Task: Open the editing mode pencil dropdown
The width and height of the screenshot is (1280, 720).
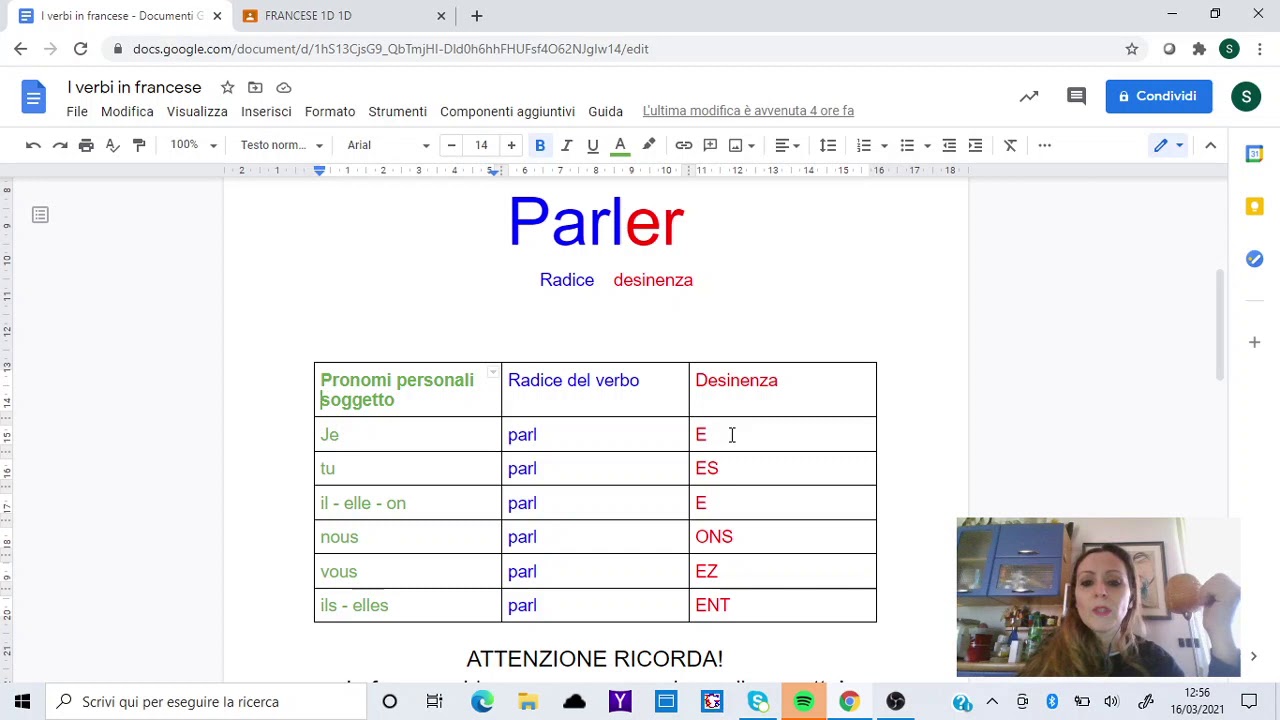Action: pyautogui.click(x=1168, y=145)
